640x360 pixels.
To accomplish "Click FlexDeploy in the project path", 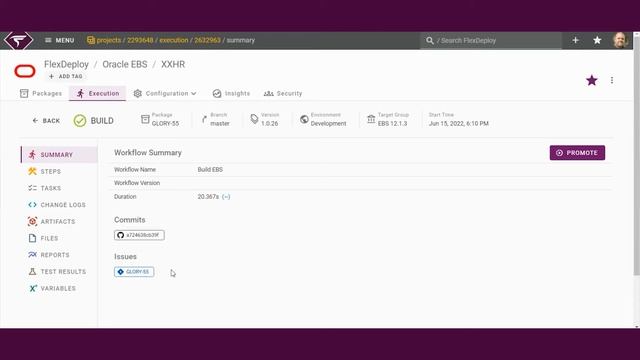I will pos(66,64).
